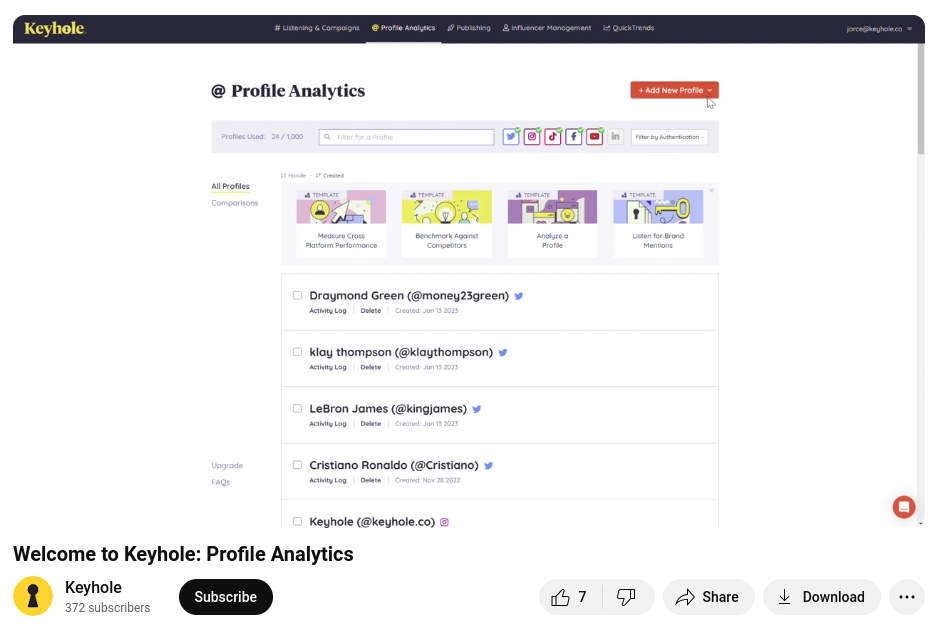Screen dimensions: 935x627
Task: Subscribe to the Keyhole channel
Action: (225, 597)
